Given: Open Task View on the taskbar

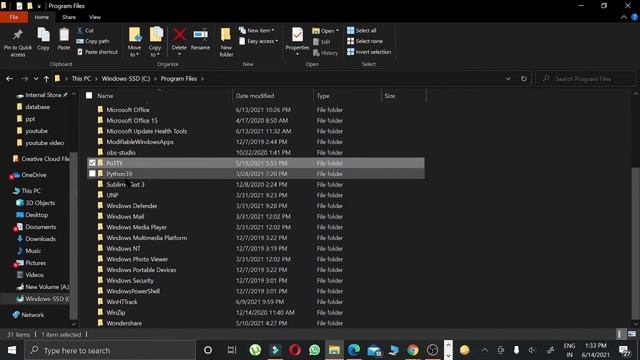Looking at the screenshot, I should point(232,350).
